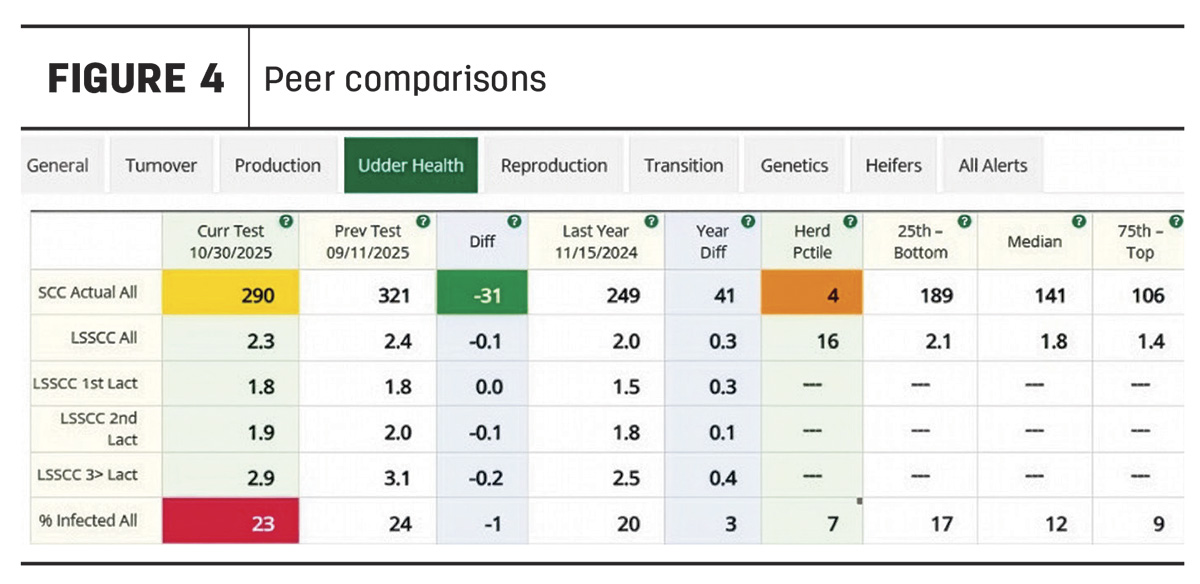The height and width of the screenshot is (584, 1200).
Task: Click help icon on Herd Pctile column
Action: (849, 221)
